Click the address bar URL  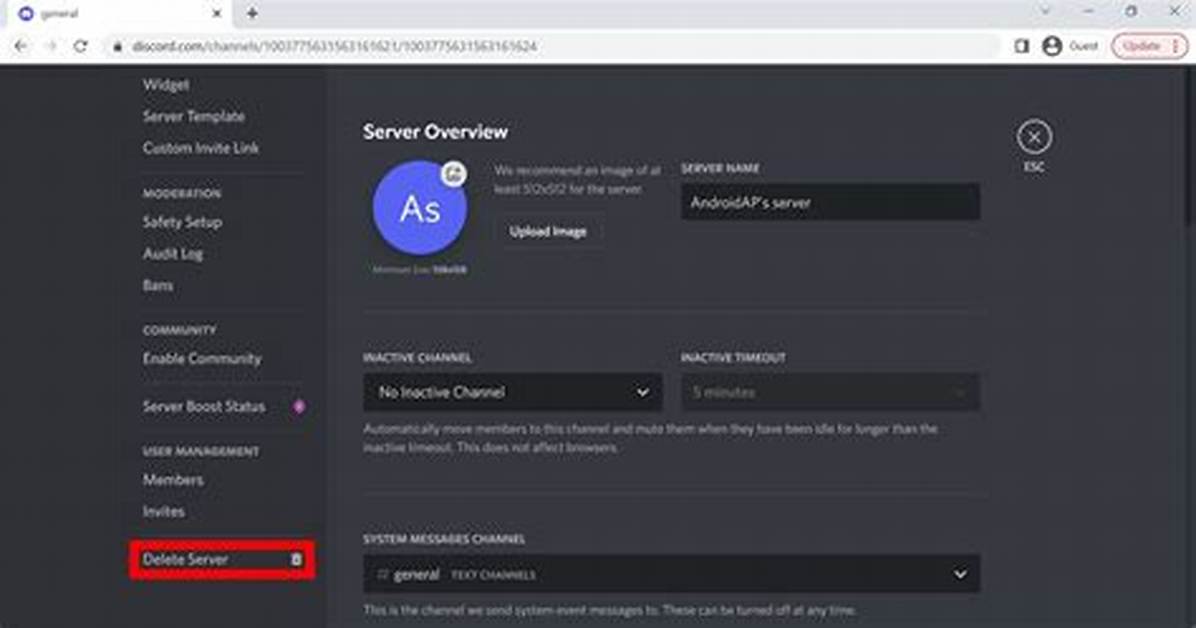click(x=334, y=47)
